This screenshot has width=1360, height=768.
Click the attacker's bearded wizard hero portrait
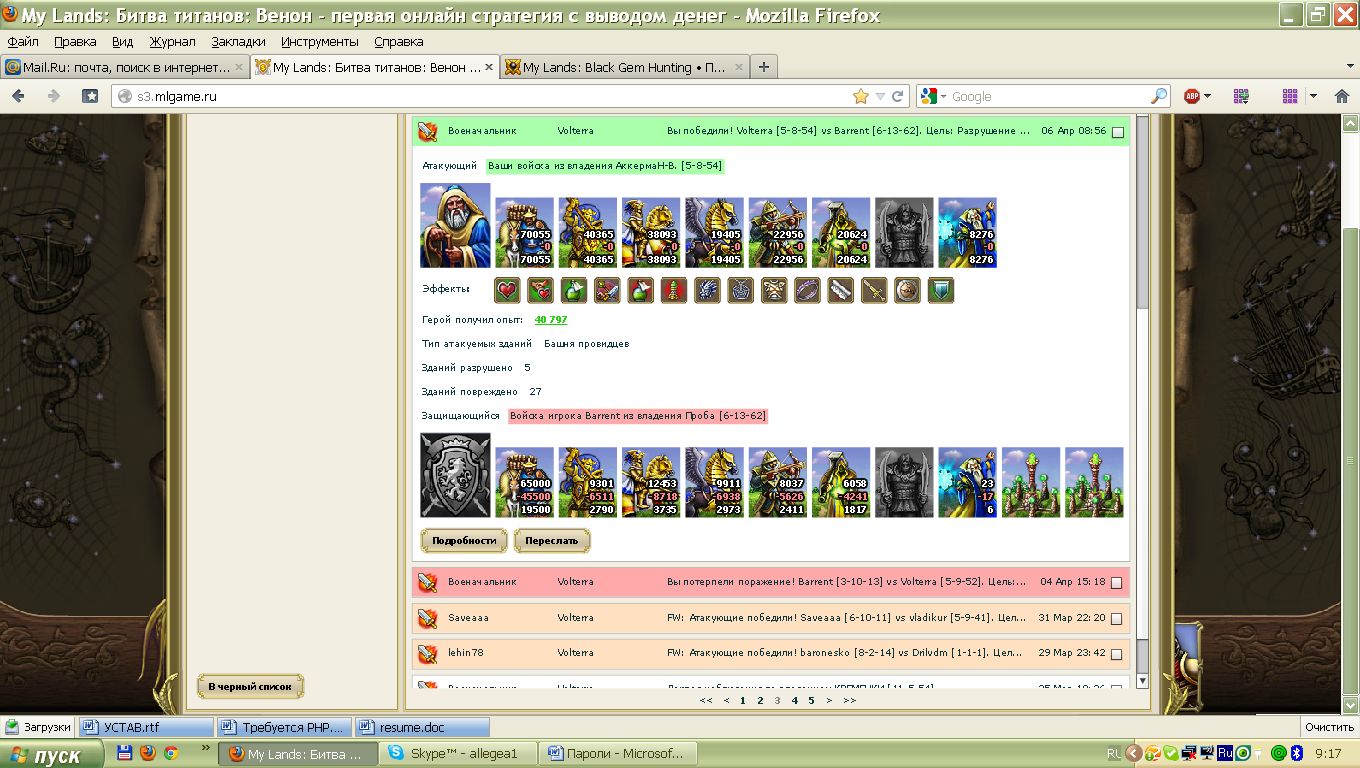coord(455,225)
